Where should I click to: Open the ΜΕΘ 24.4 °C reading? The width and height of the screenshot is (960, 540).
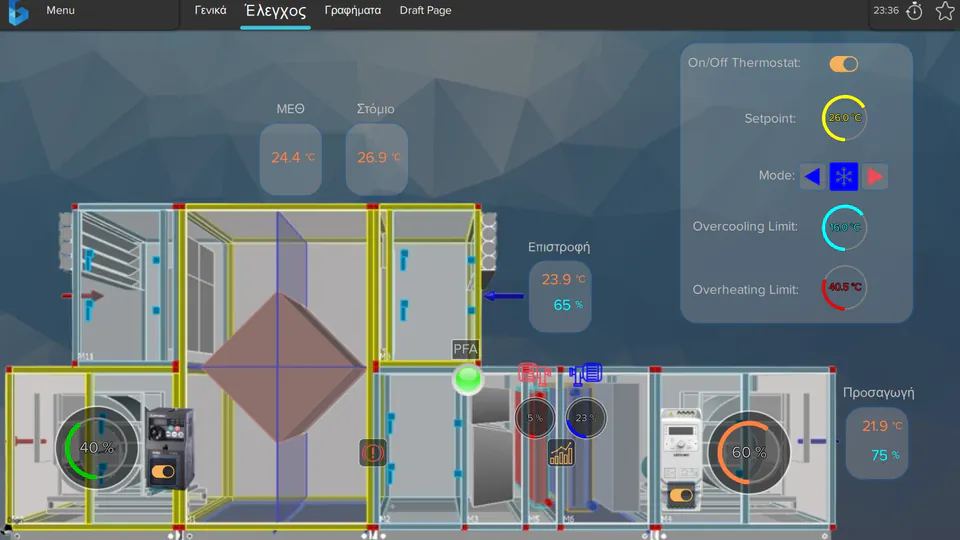(x=291, y=159)
